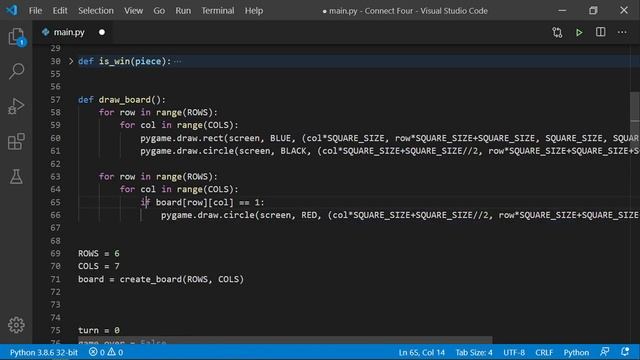Open the Edit menu
This screenshot has width=640, height=360.
click(x=60, y=11)
